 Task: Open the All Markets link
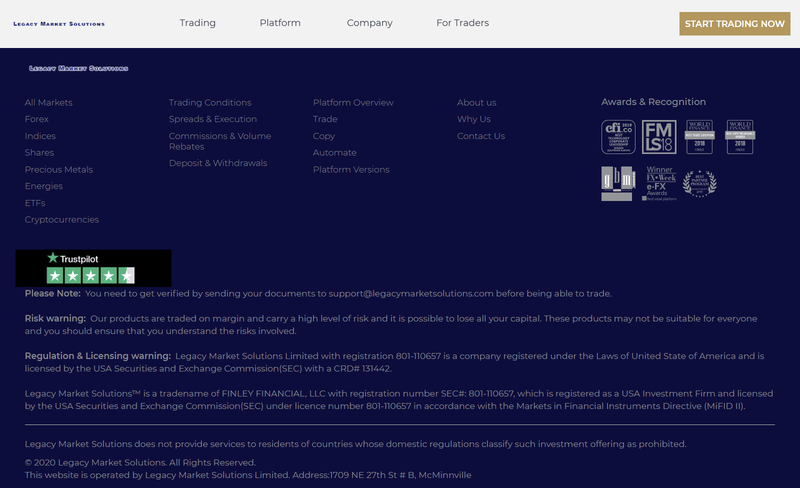click(48, 103)
